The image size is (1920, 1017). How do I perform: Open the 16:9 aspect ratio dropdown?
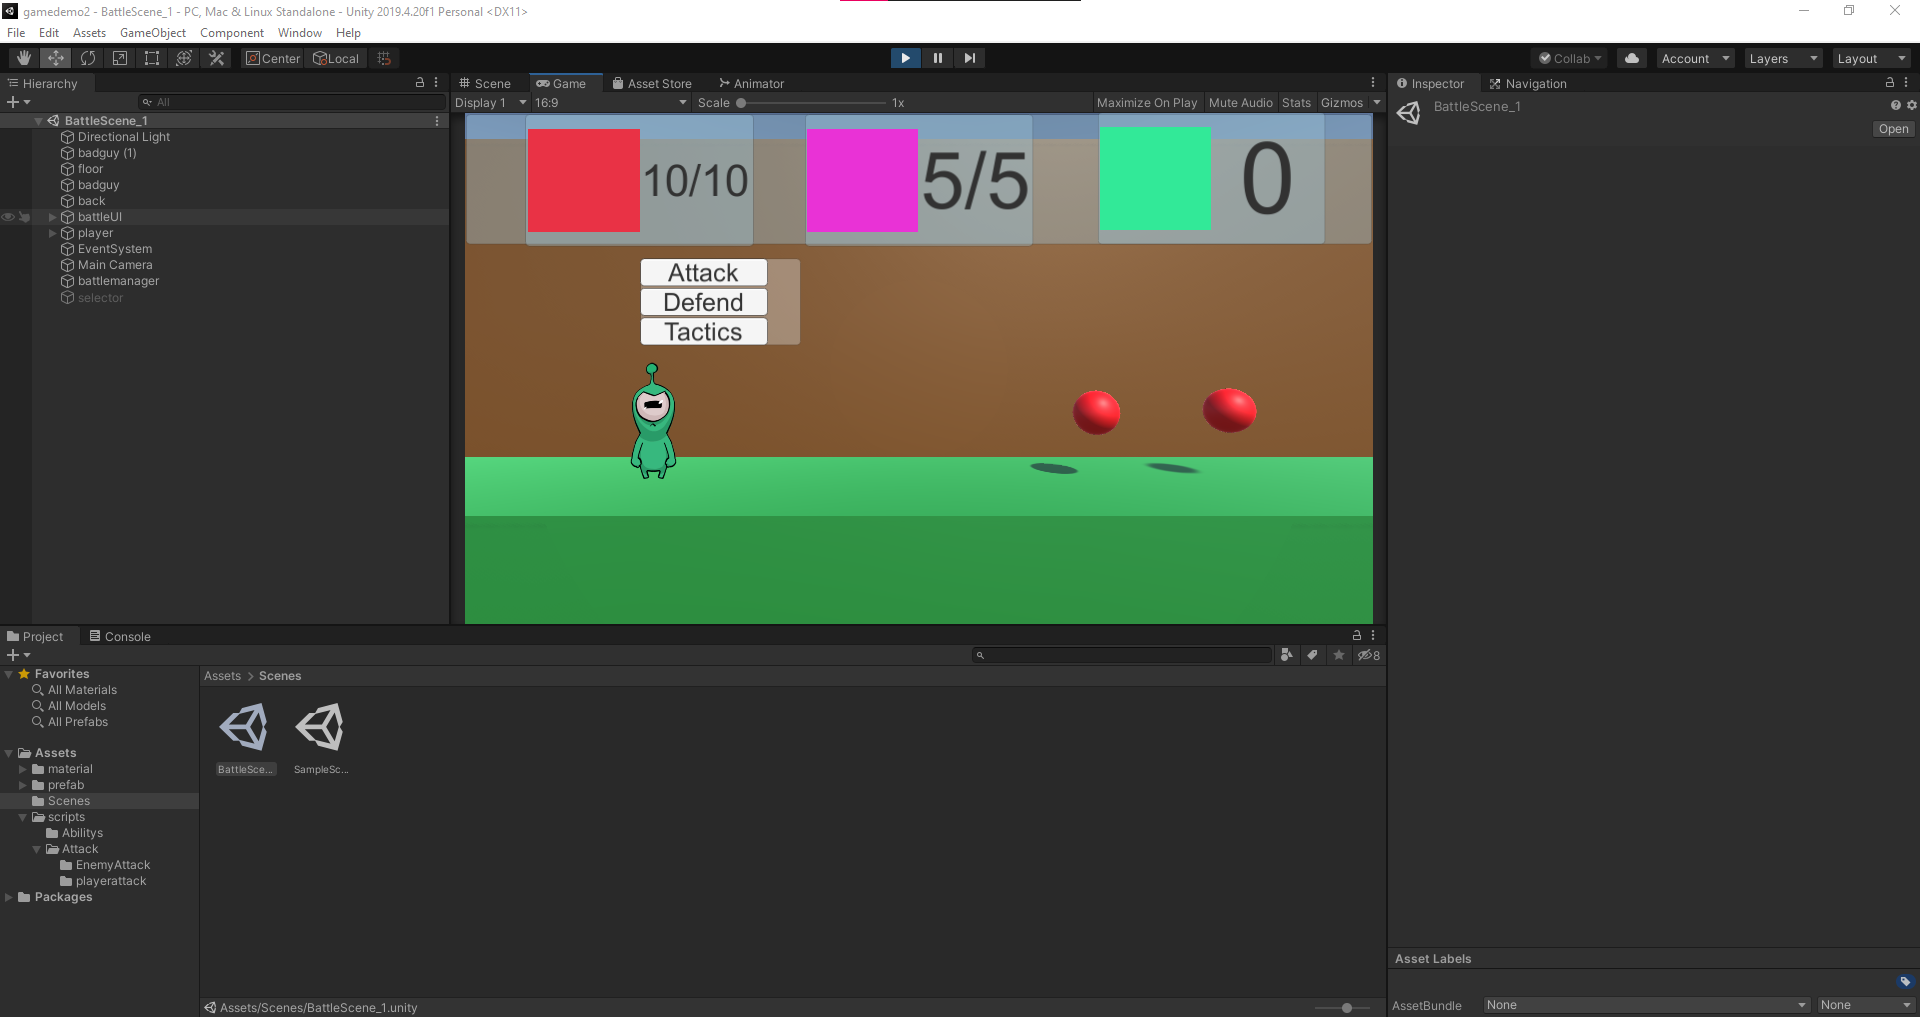[611, 103]
